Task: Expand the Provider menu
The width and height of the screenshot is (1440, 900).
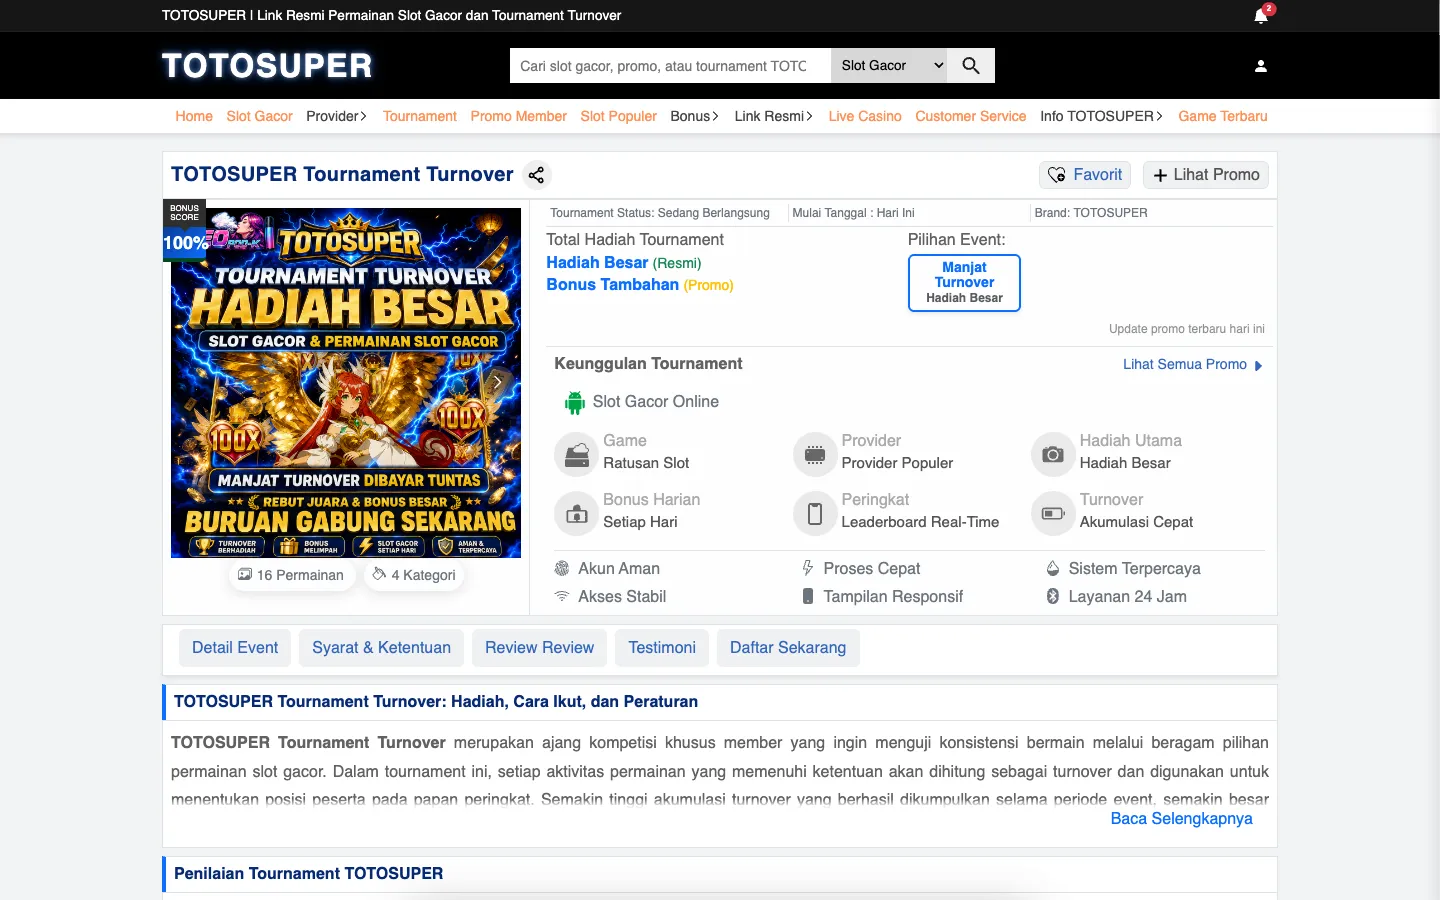Action: (337, 116)
